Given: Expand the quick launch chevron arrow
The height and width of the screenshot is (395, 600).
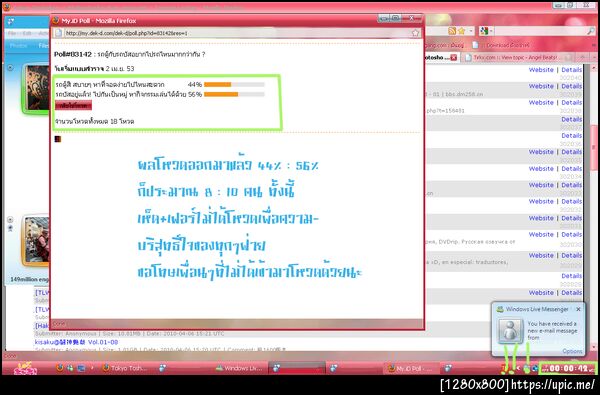Looking at the screenshot, I should click(x=92, y=368).
